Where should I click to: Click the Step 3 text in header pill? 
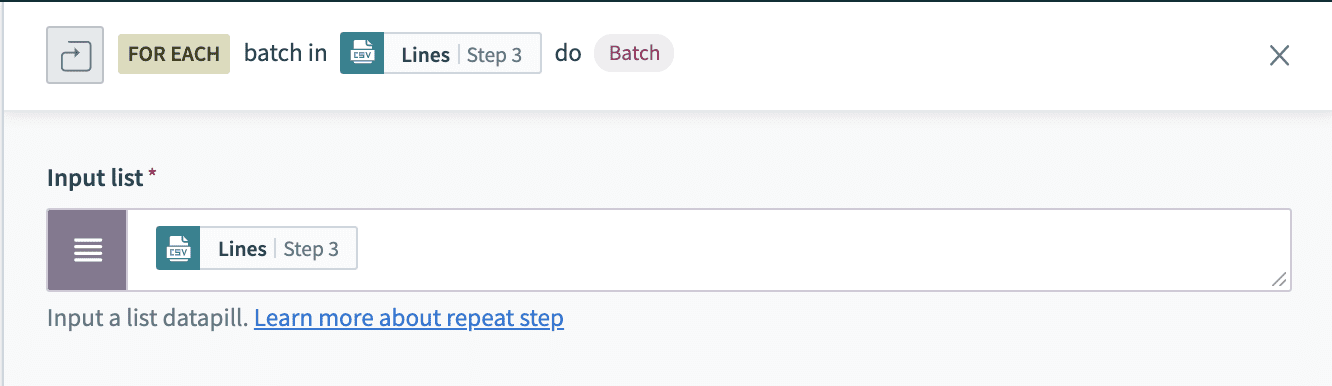tap(494, 55)
